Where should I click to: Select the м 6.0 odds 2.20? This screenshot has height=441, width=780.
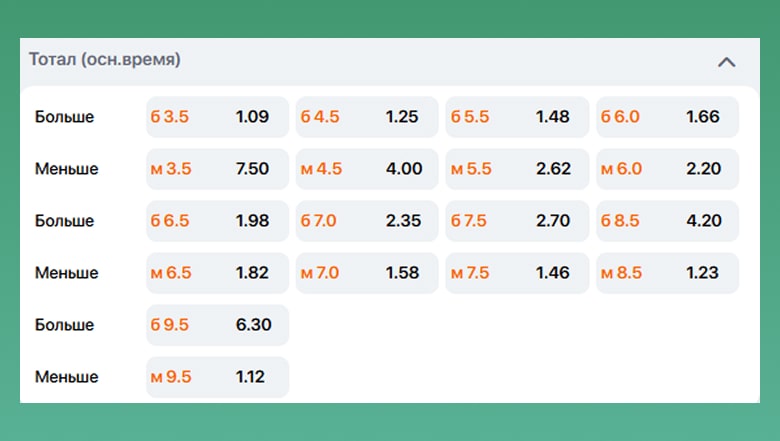click(667, 169)
